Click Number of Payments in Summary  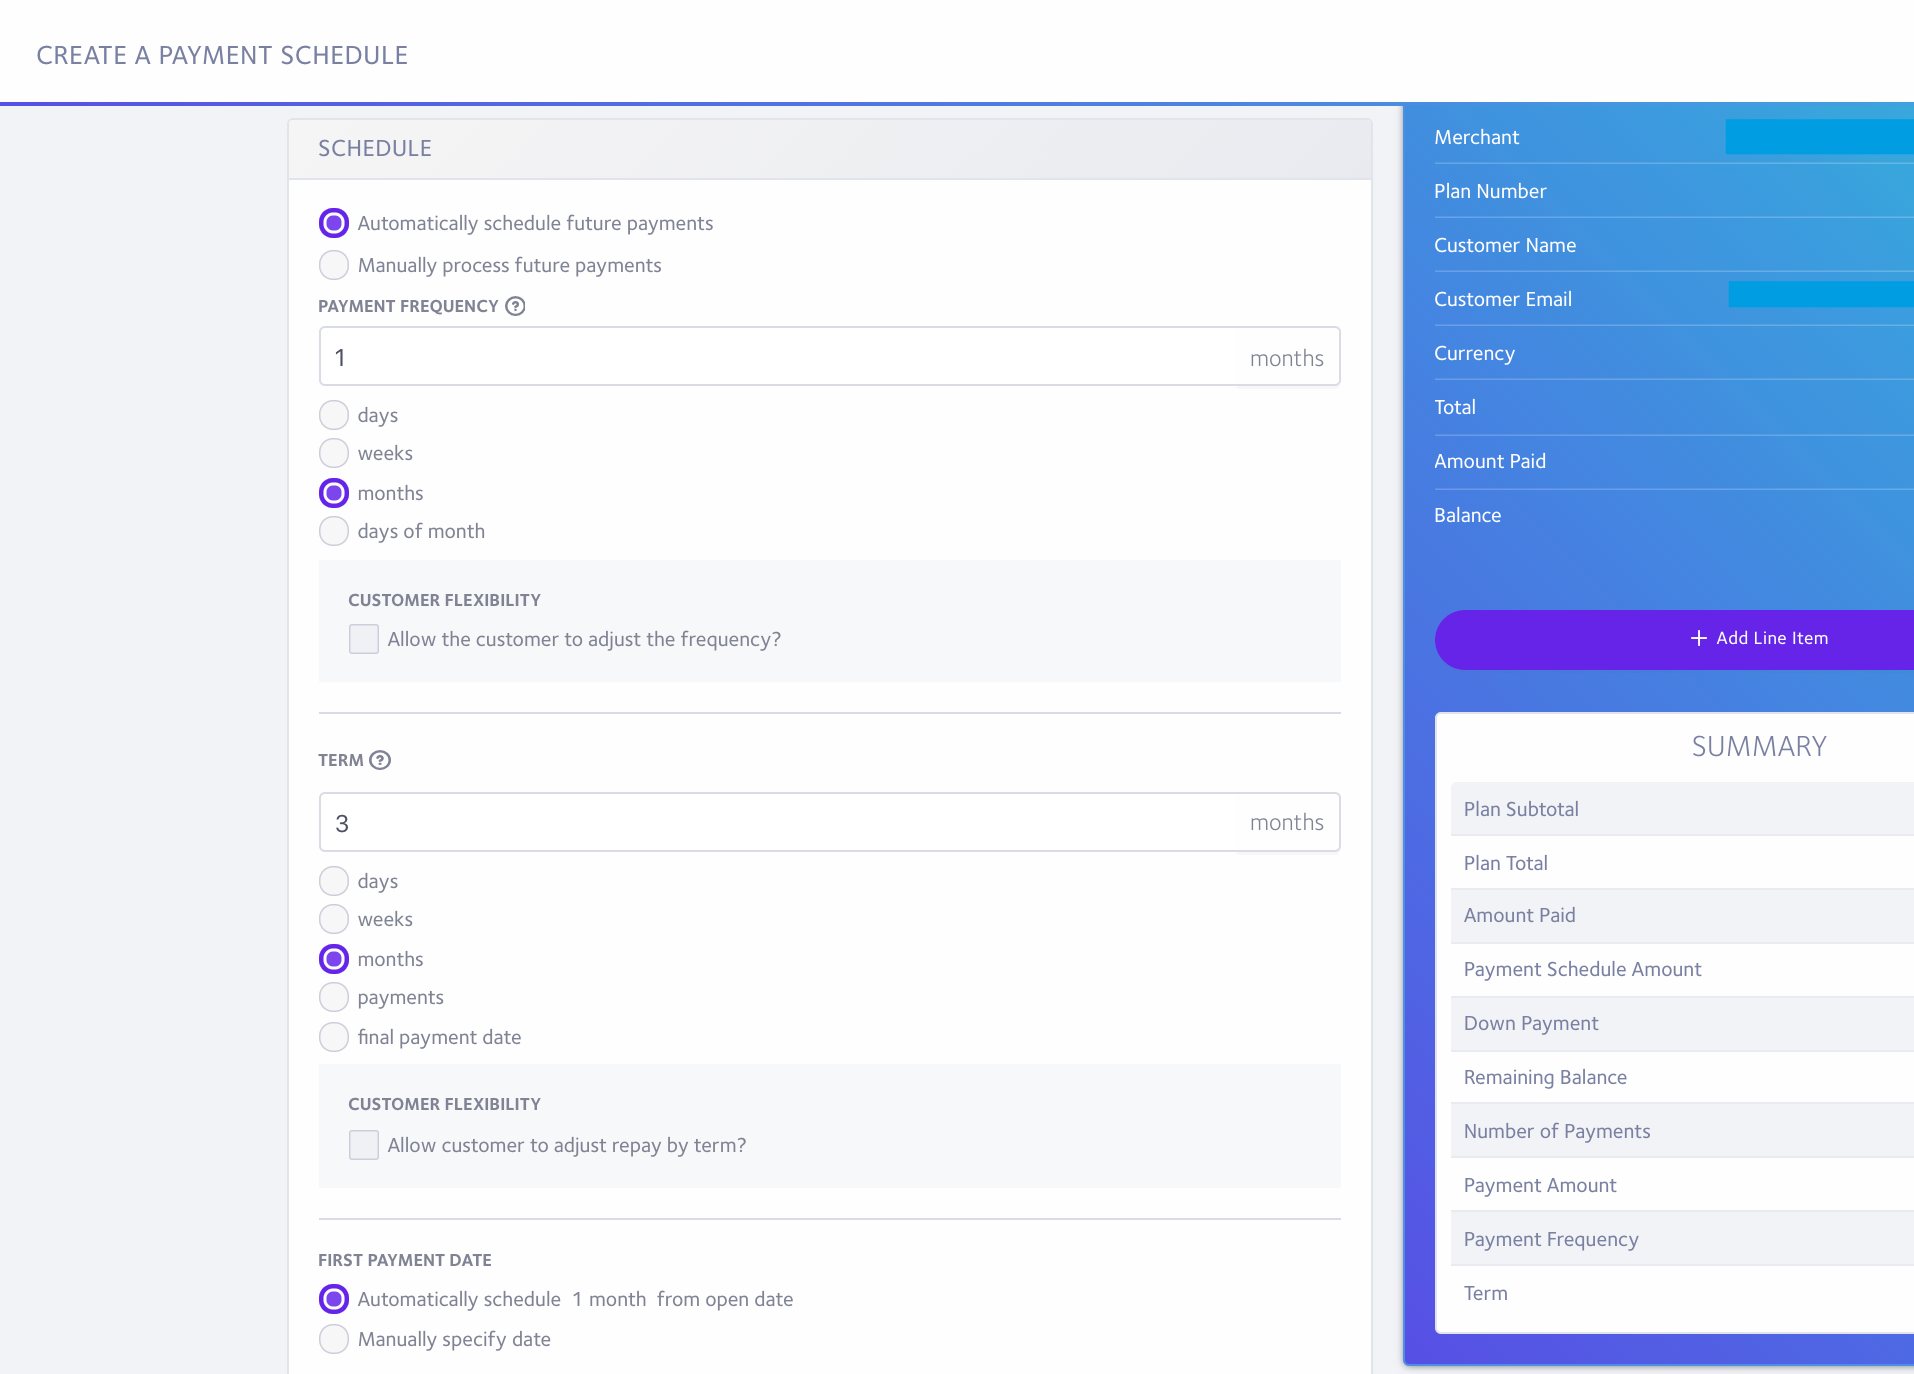click(x=1682, y=1131)
